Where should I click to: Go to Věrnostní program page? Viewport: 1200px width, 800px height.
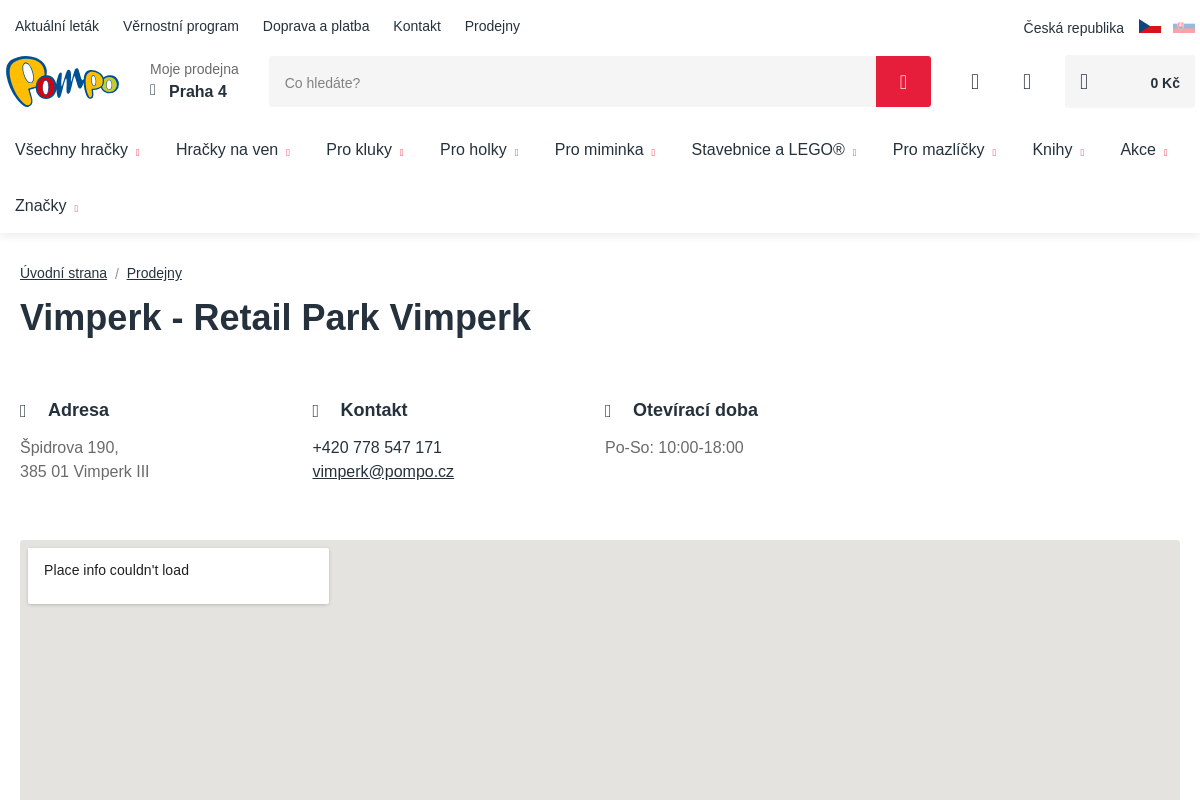click(x=181, y=26)
